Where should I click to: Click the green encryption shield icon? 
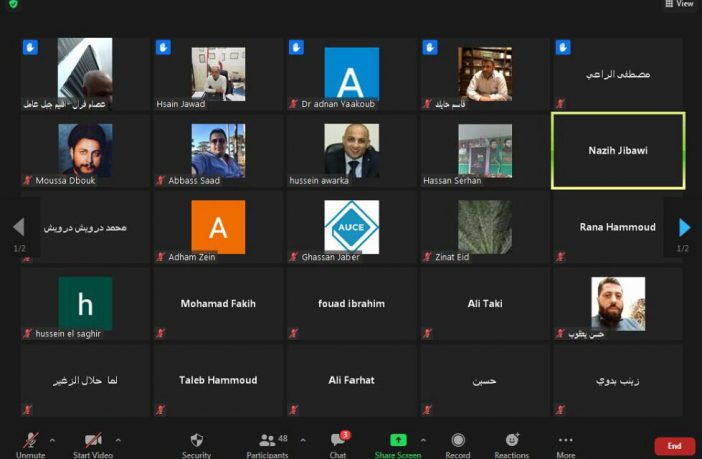(11, 5)
